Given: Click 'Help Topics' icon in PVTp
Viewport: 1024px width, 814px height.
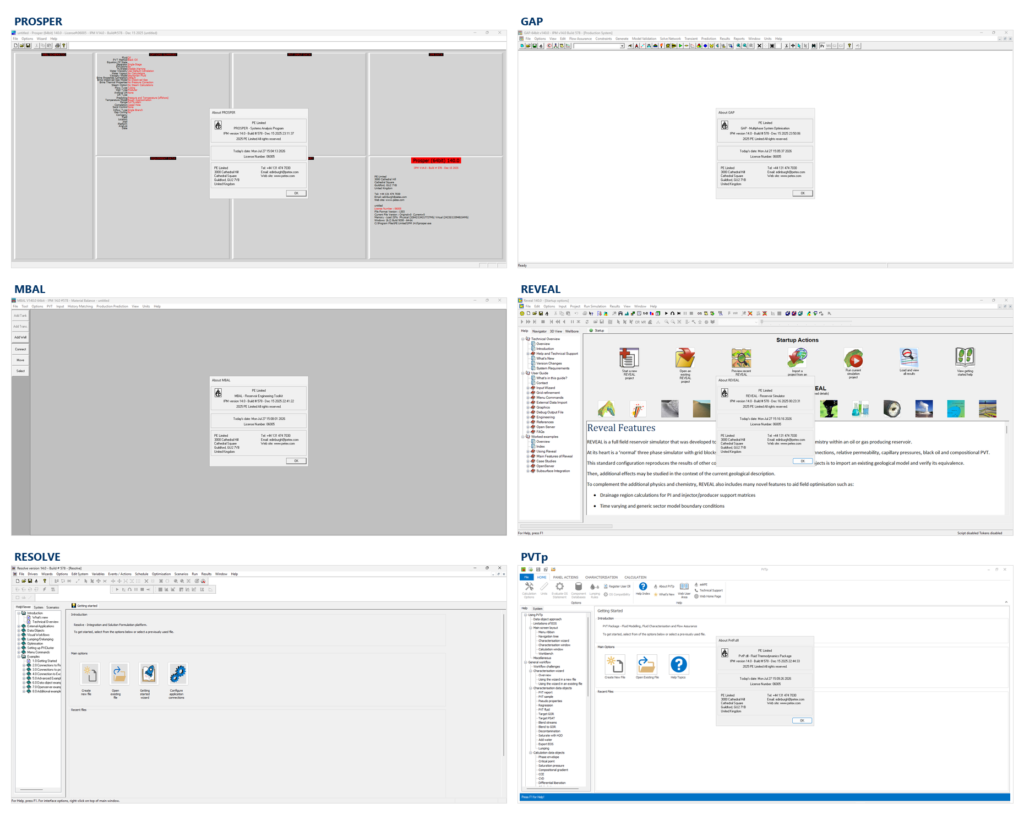Looking at the screenshot, I should point(679,664).
